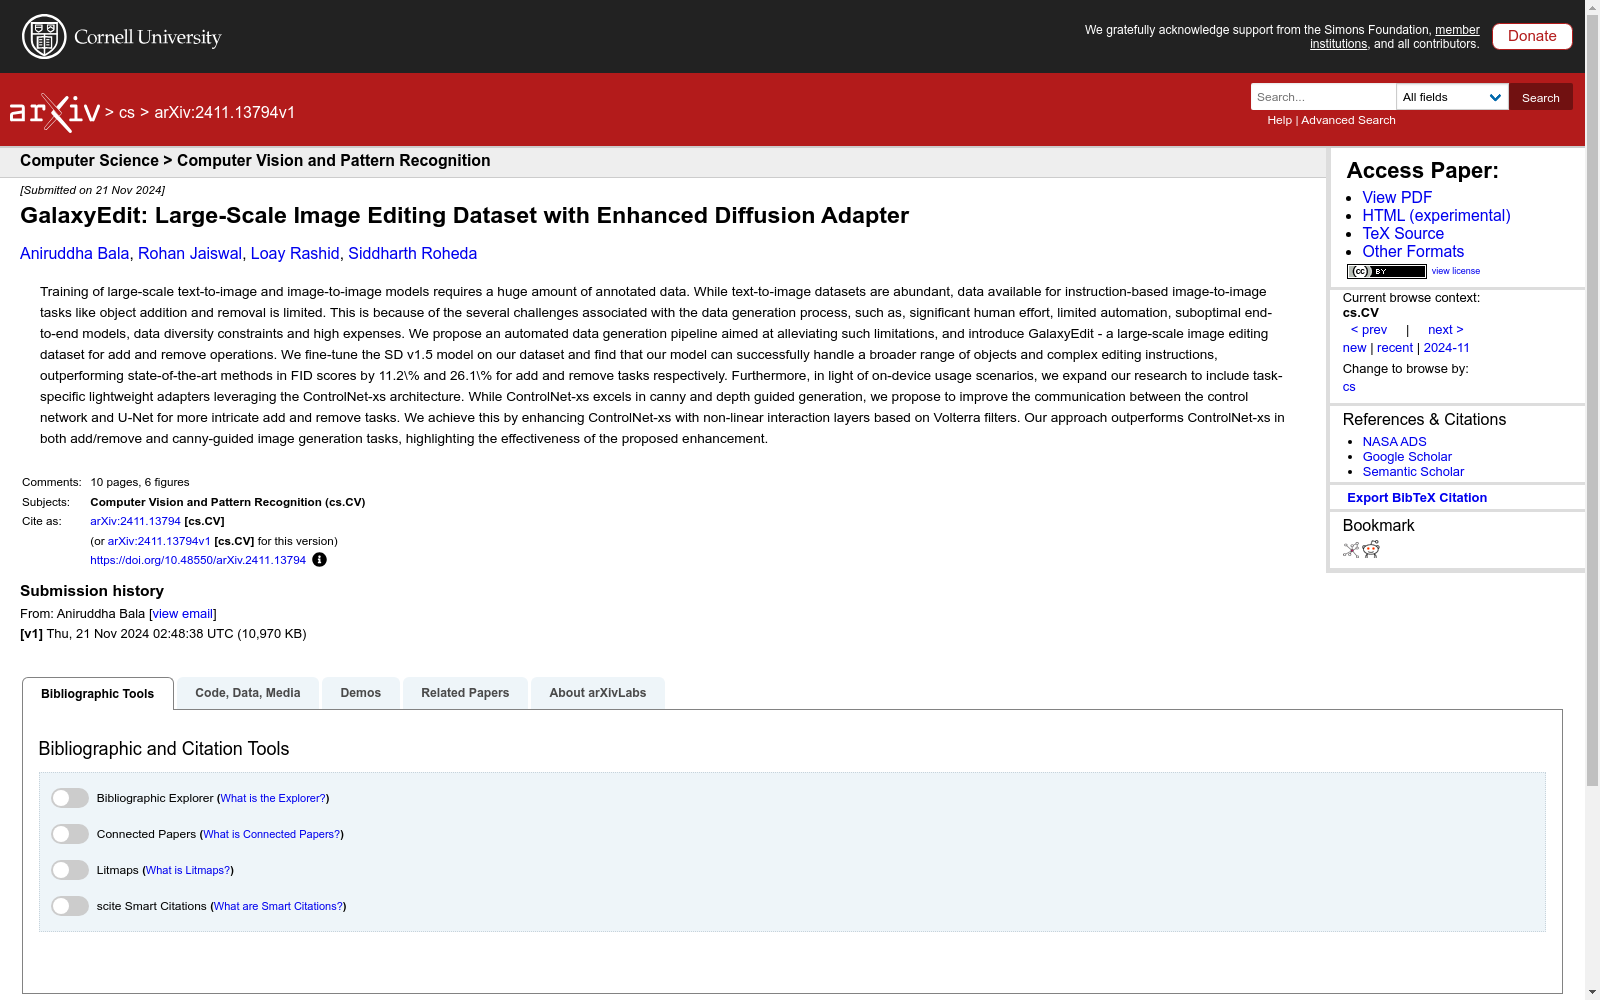Open the About arXivLabs tab
The image size is (1600, 1000).
pos(598,693)
